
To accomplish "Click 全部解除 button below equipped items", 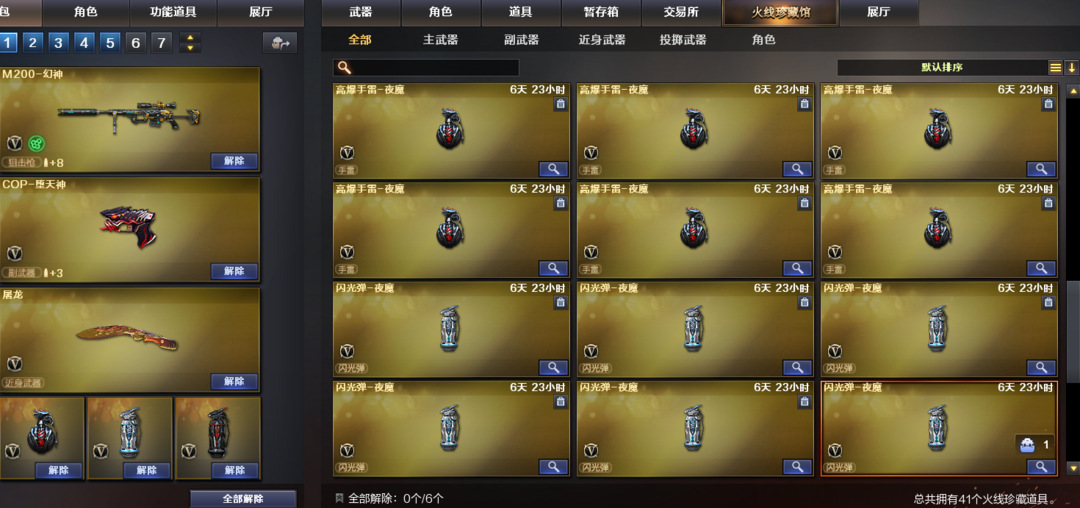I will pyautogui.click(x=243, y=498).
